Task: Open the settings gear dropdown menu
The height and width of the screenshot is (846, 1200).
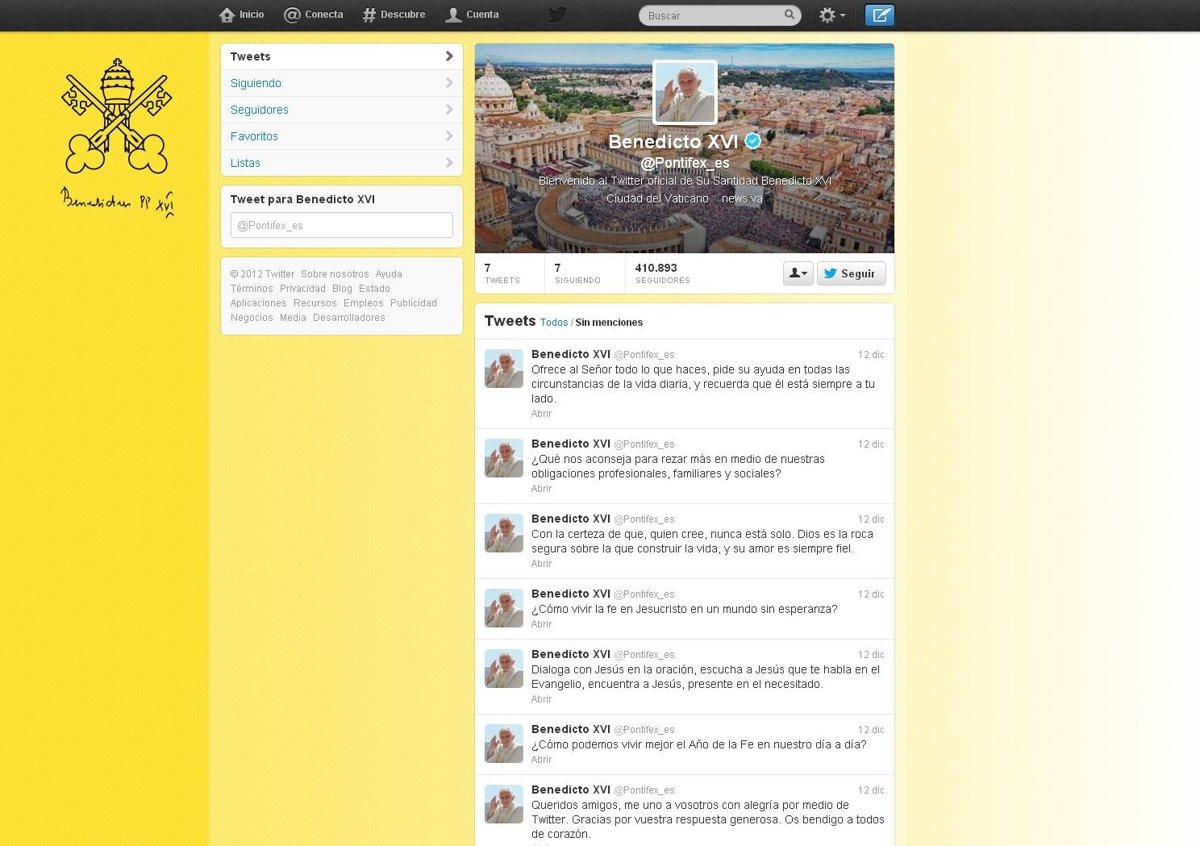Action: (x=832, y=15)
